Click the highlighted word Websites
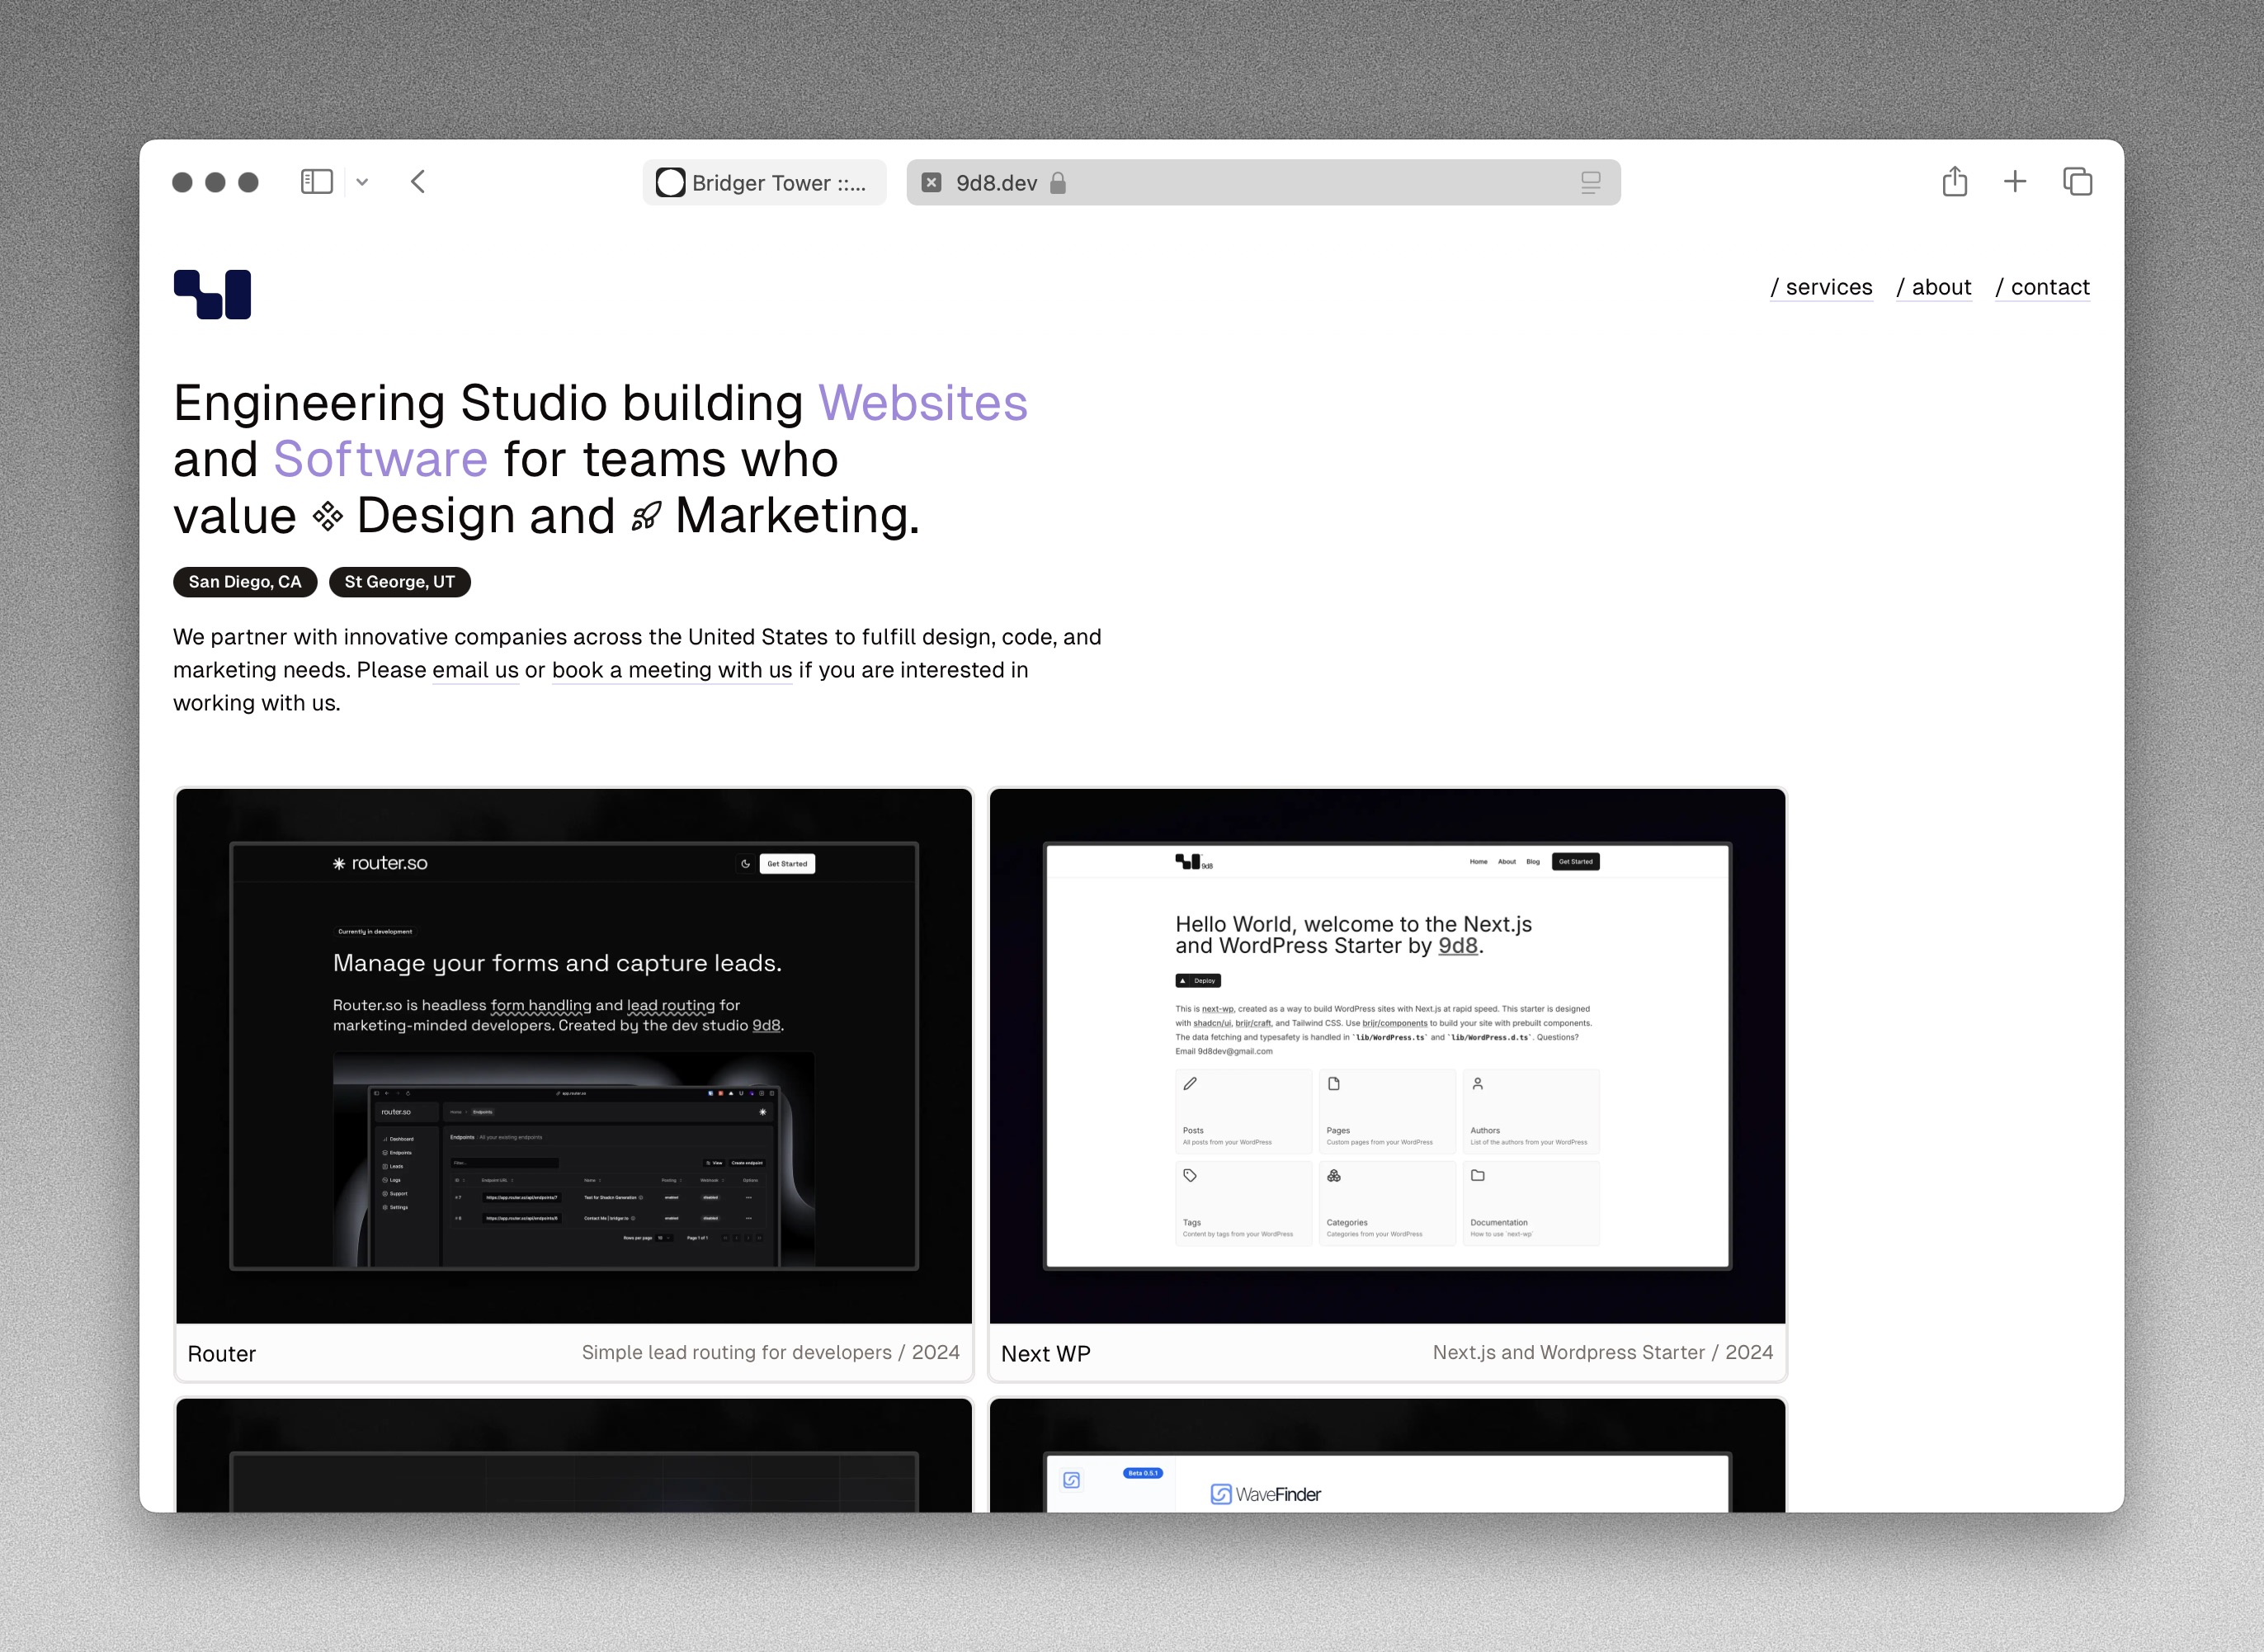 pyautogui.click(x=923, y=403)
